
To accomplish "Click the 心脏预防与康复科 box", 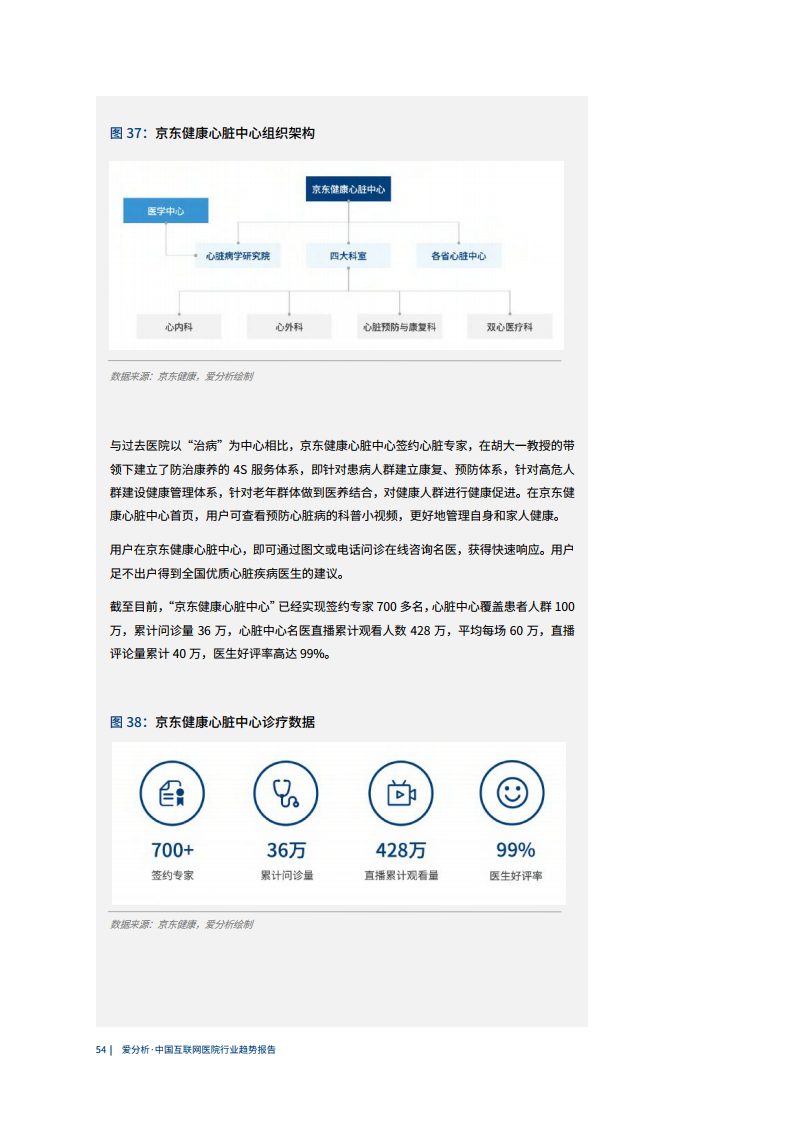I will click(399, 326).
